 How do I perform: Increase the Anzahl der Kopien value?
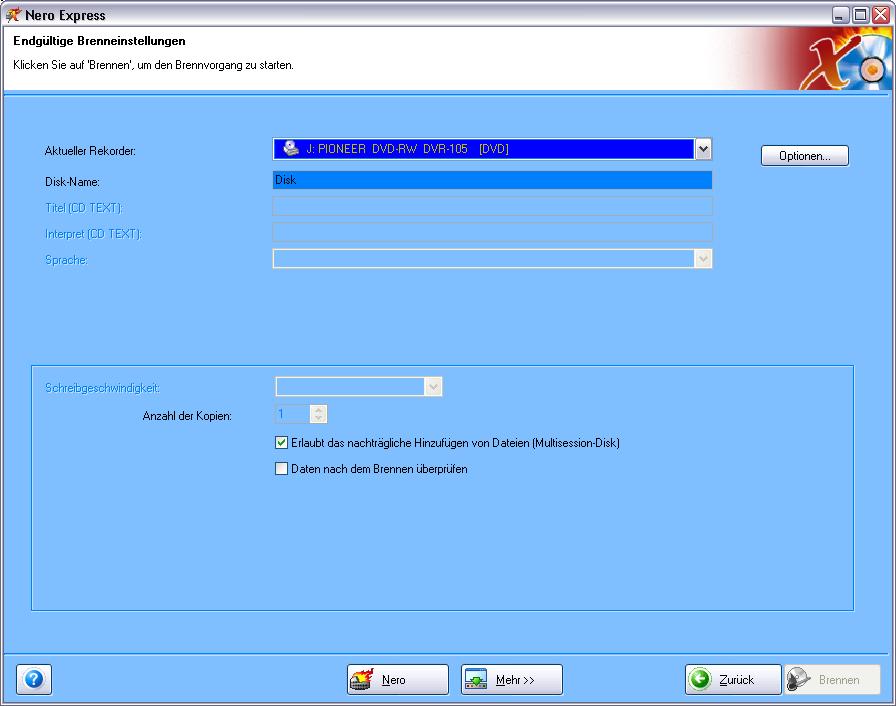pyautogui.click(x=319, y=410)
